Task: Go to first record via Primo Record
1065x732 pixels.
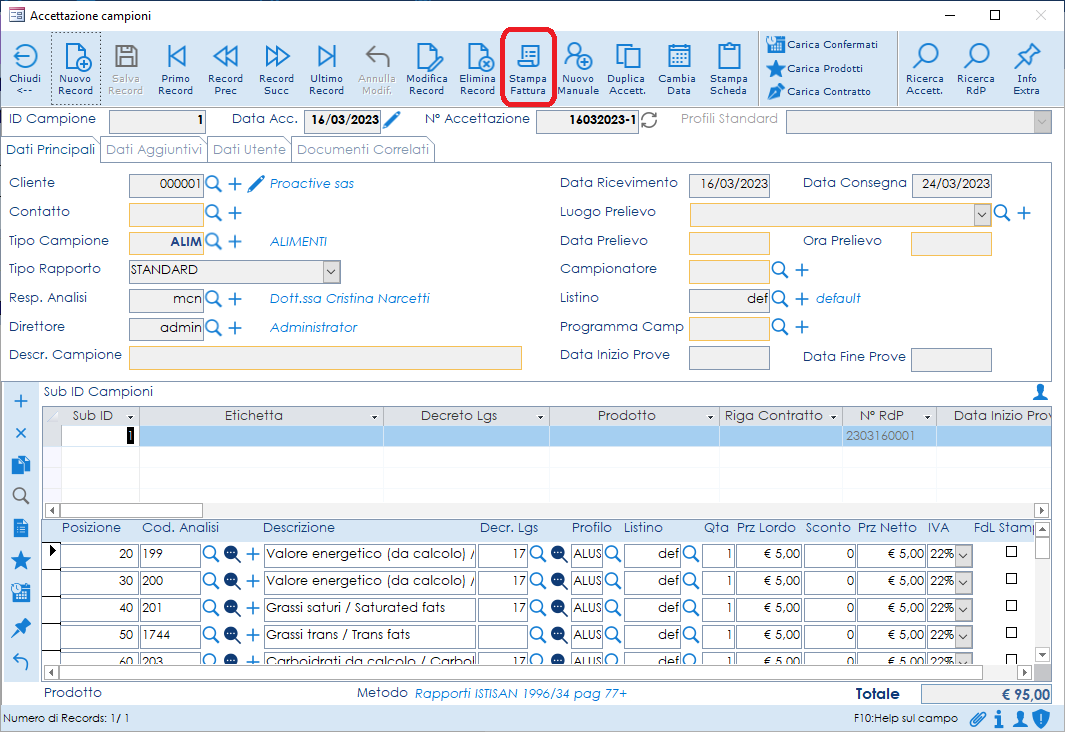Action: [x=176, y=69]
